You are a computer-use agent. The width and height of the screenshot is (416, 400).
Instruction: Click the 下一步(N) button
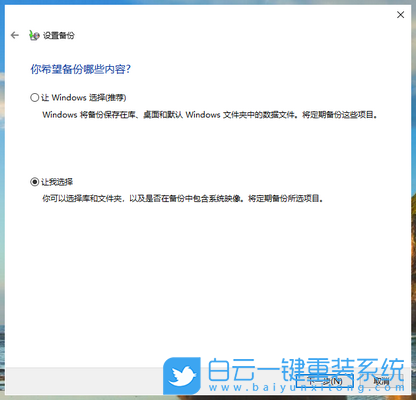click(325, 381)
